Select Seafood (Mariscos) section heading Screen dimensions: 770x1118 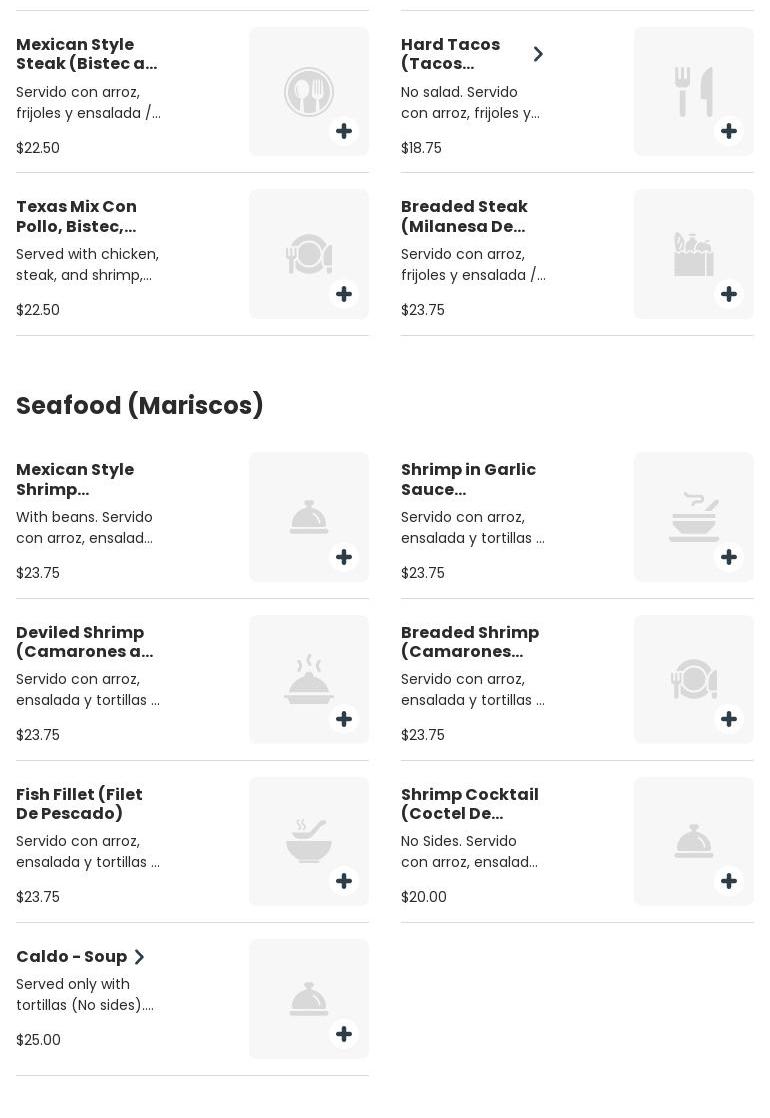140,405
